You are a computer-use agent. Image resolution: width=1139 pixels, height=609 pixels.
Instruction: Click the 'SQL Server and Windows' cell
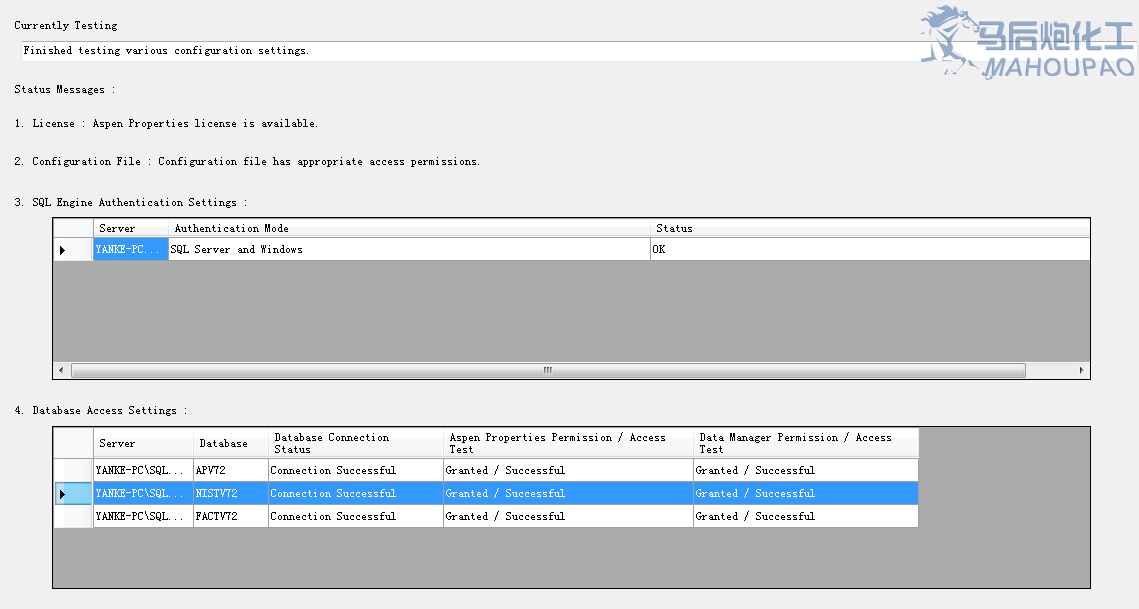409,249
